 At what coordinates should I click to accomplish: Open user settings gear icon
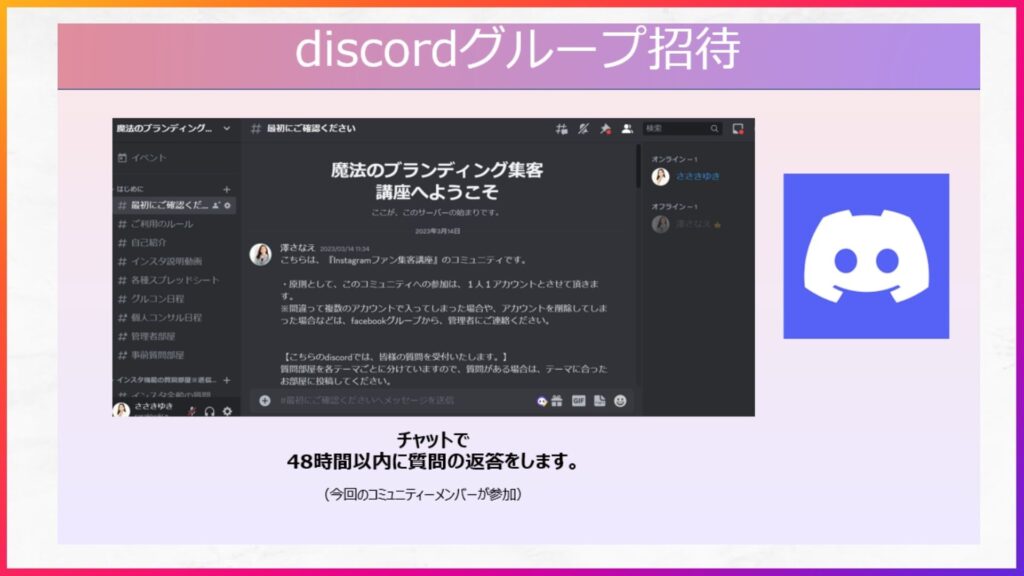(227, 411)
